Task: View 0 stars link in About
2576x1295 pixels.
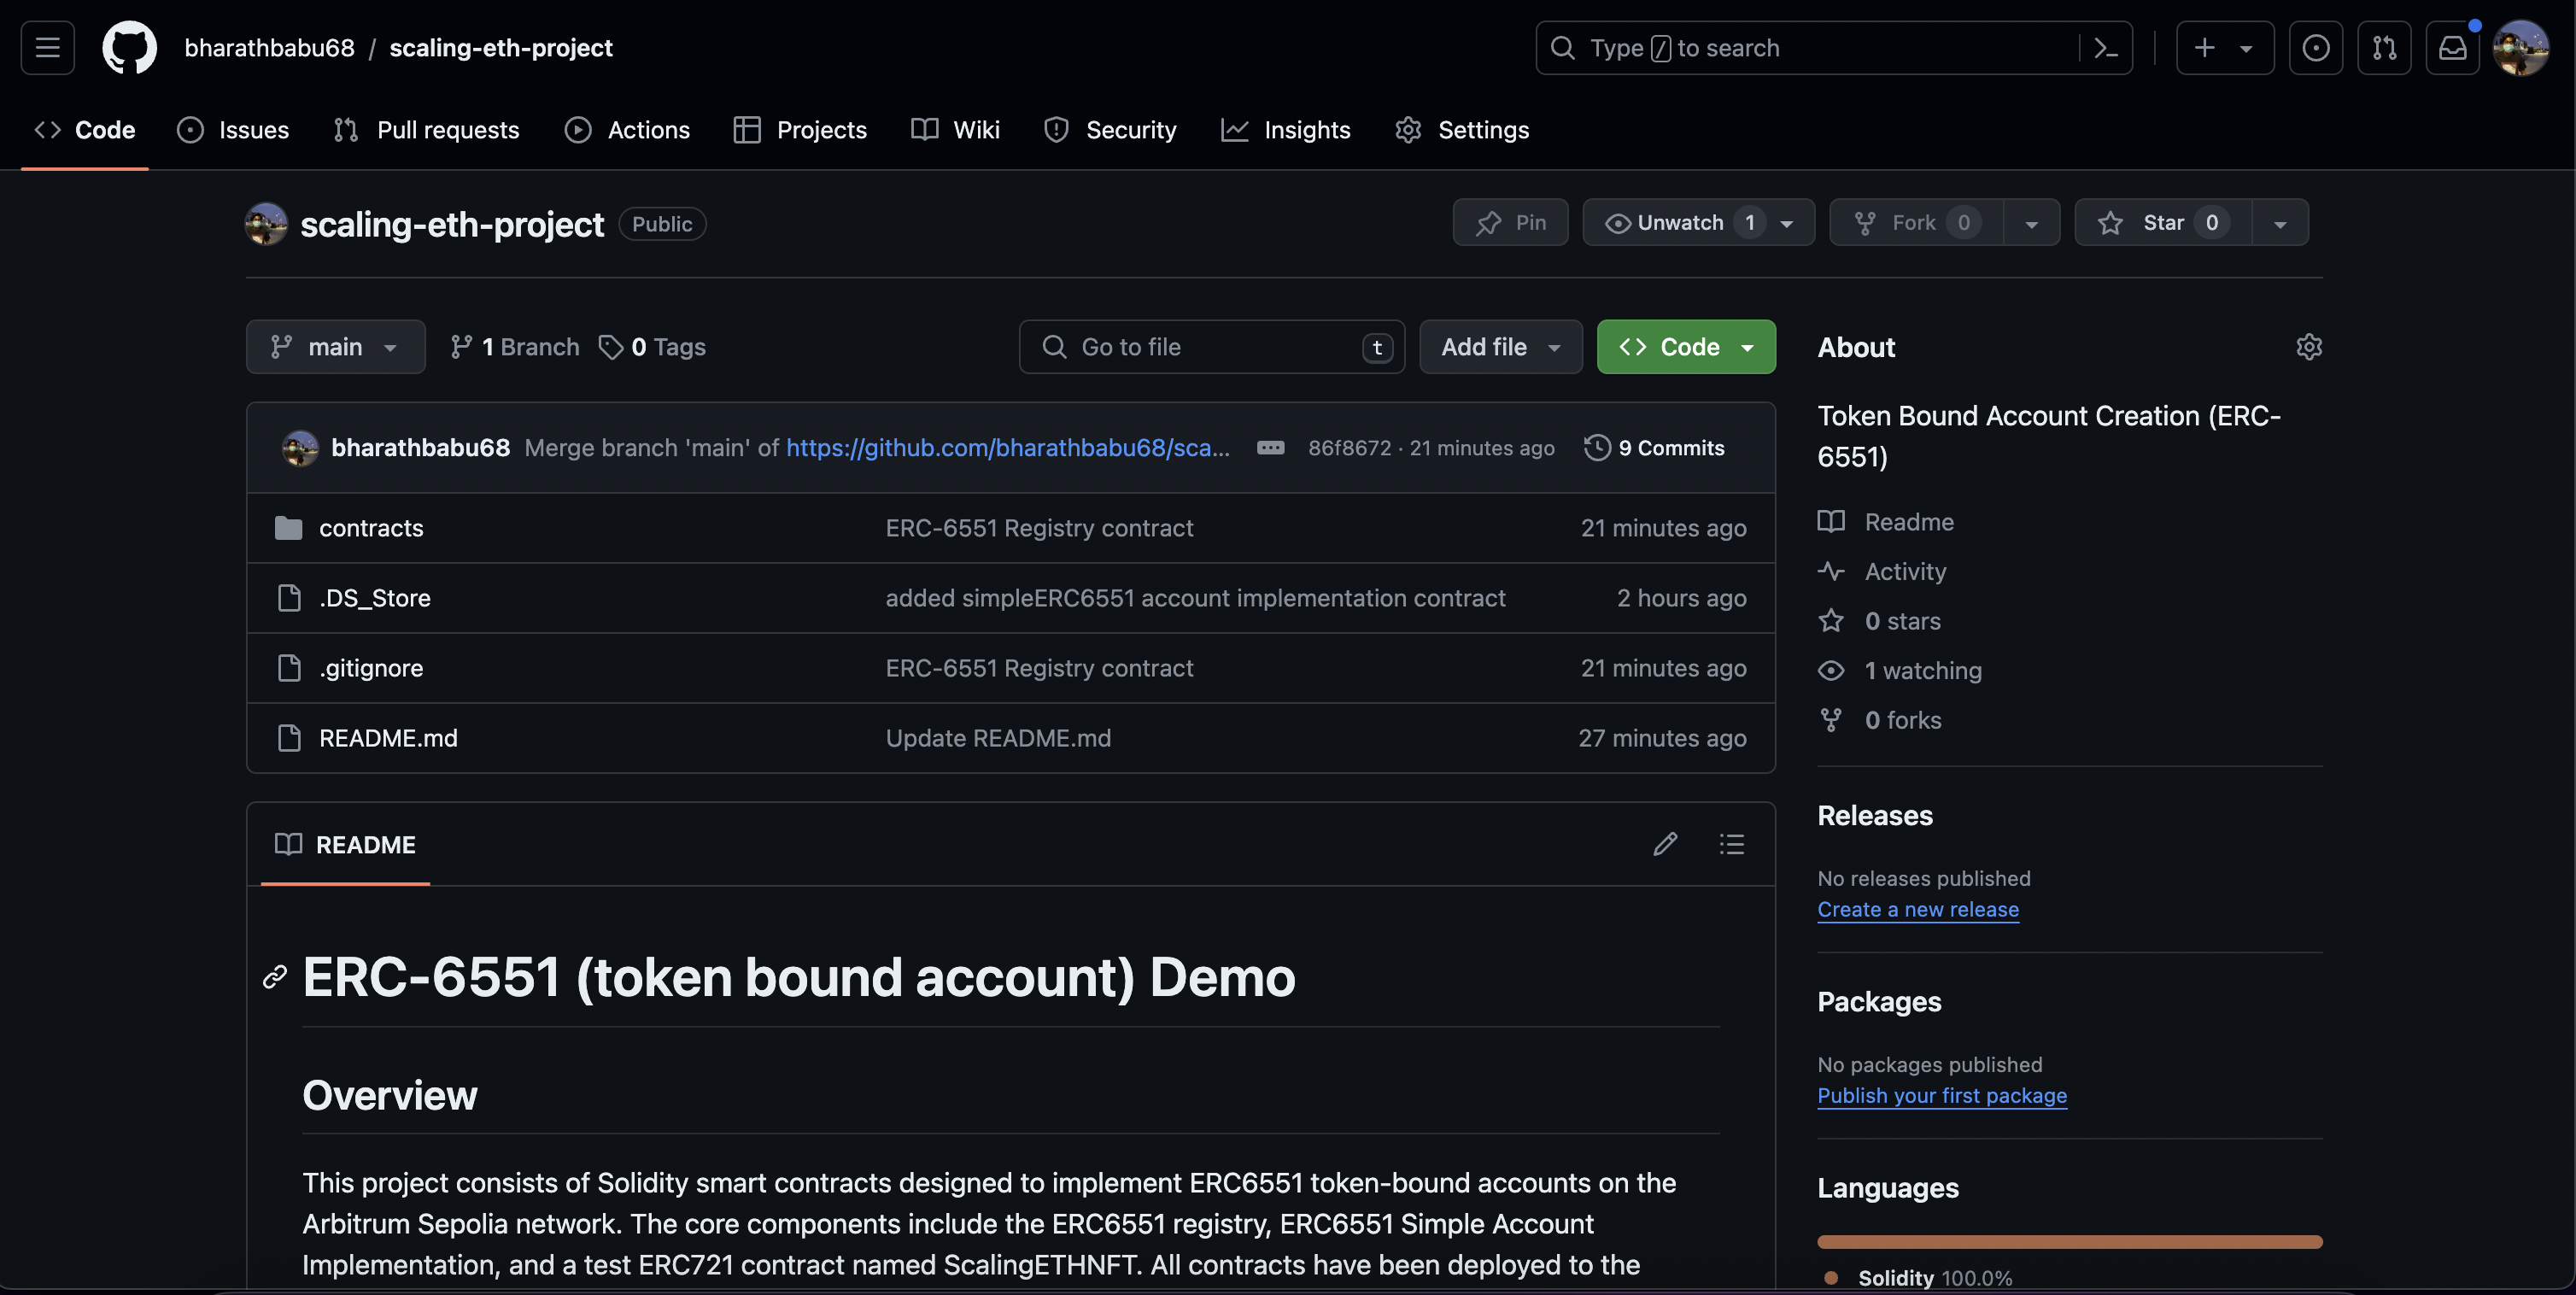Action: tap(1879, 621)
